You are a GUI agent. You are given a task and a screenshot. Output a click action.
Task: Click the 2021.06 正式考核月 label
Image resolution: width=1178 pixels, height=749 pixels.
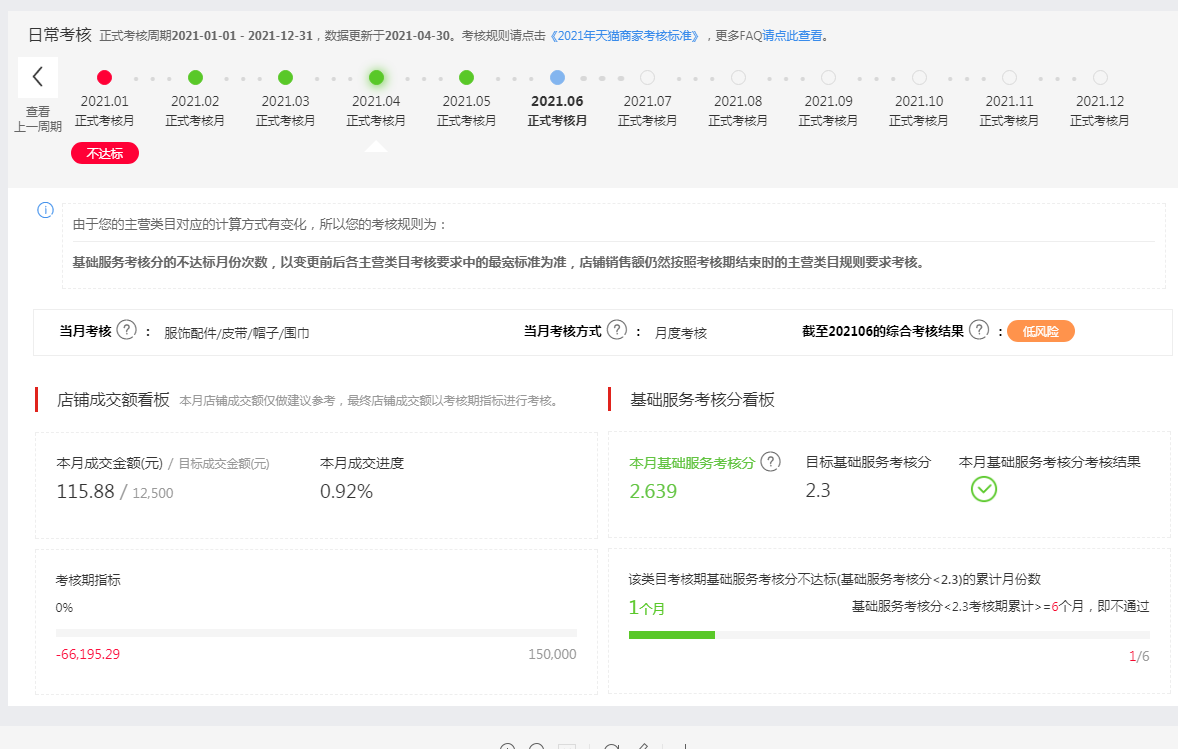tap(557, 110)
